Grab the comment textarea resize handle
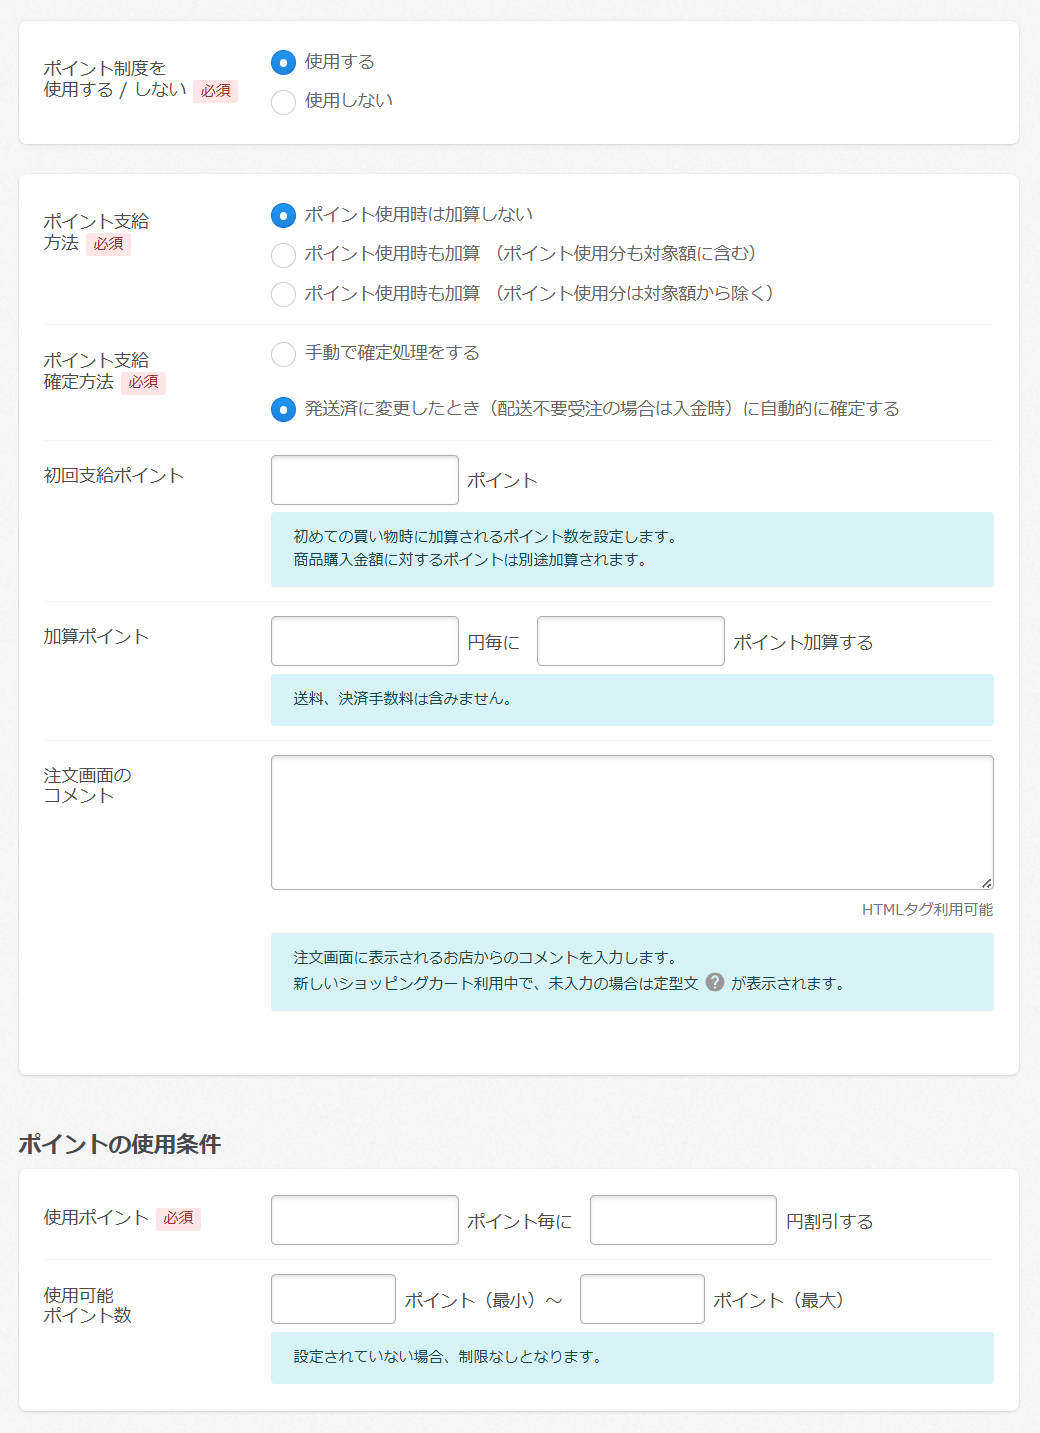Viewport: 1040px width, 1433px height. point(986,882)
